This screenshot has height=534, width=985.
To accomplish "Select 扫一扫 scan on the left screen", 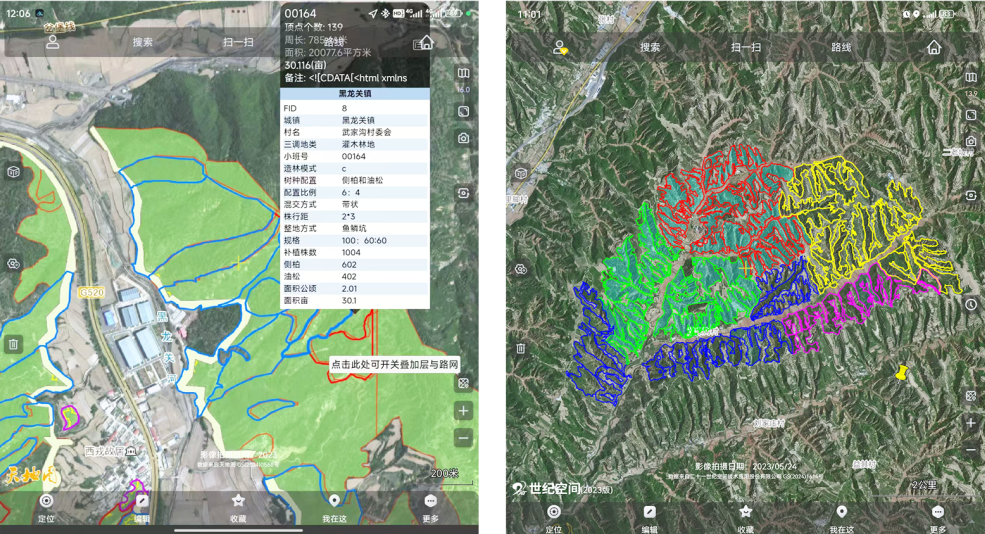I will [x=238, y=43].
